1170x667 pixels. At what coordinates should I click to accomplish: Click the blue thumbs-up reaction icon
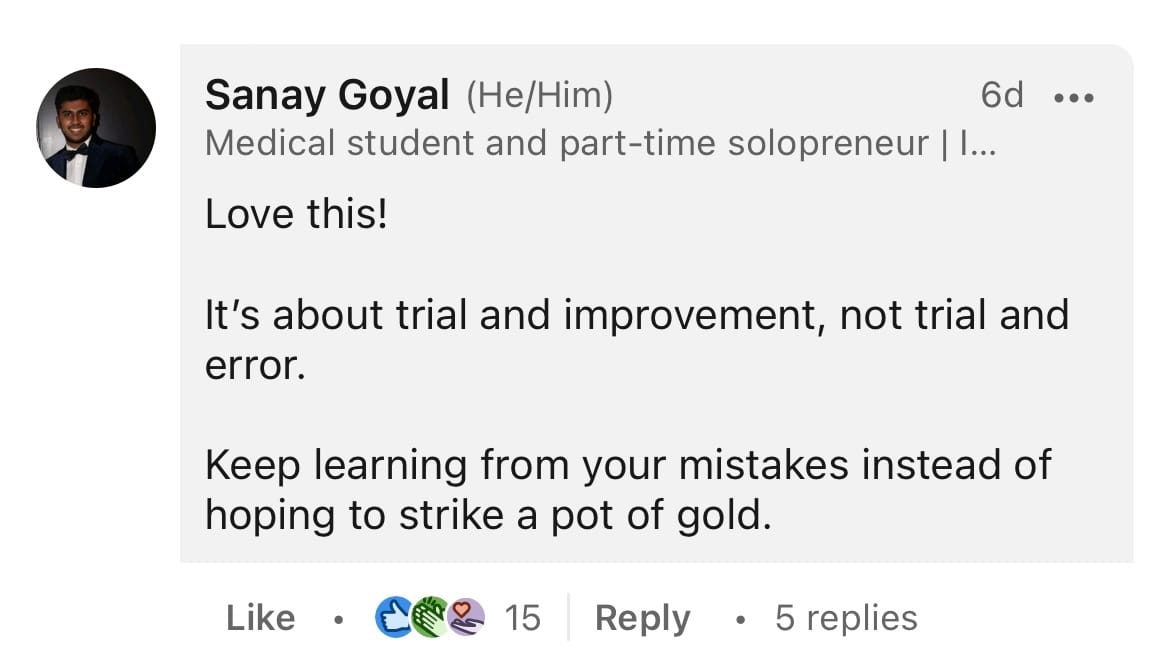[394, 617]
